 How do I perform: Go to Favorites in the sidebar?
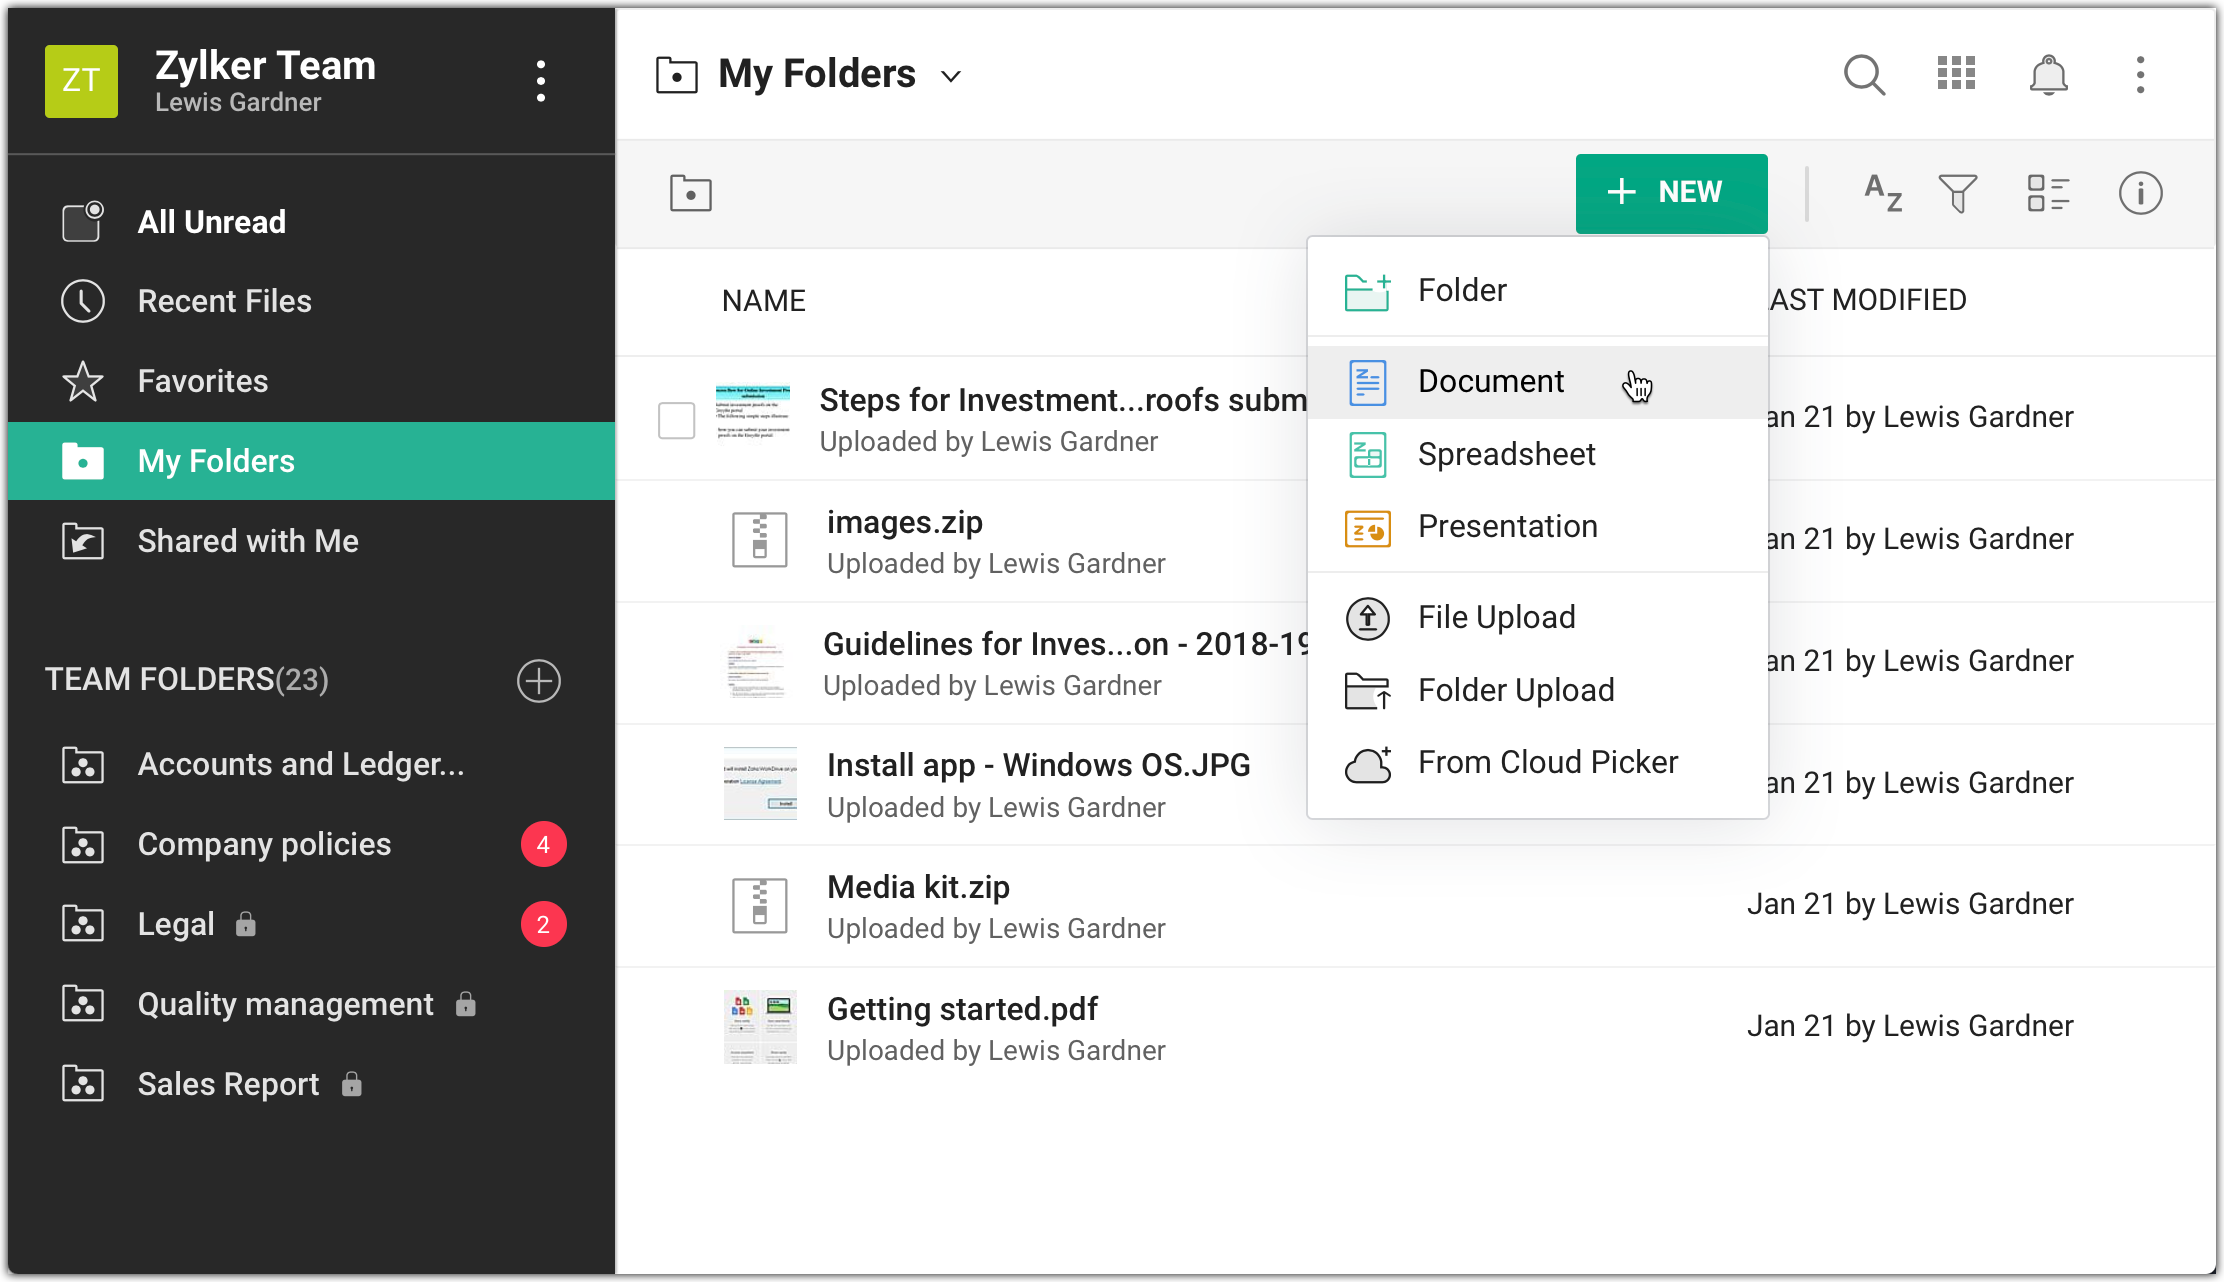[203, 381]
